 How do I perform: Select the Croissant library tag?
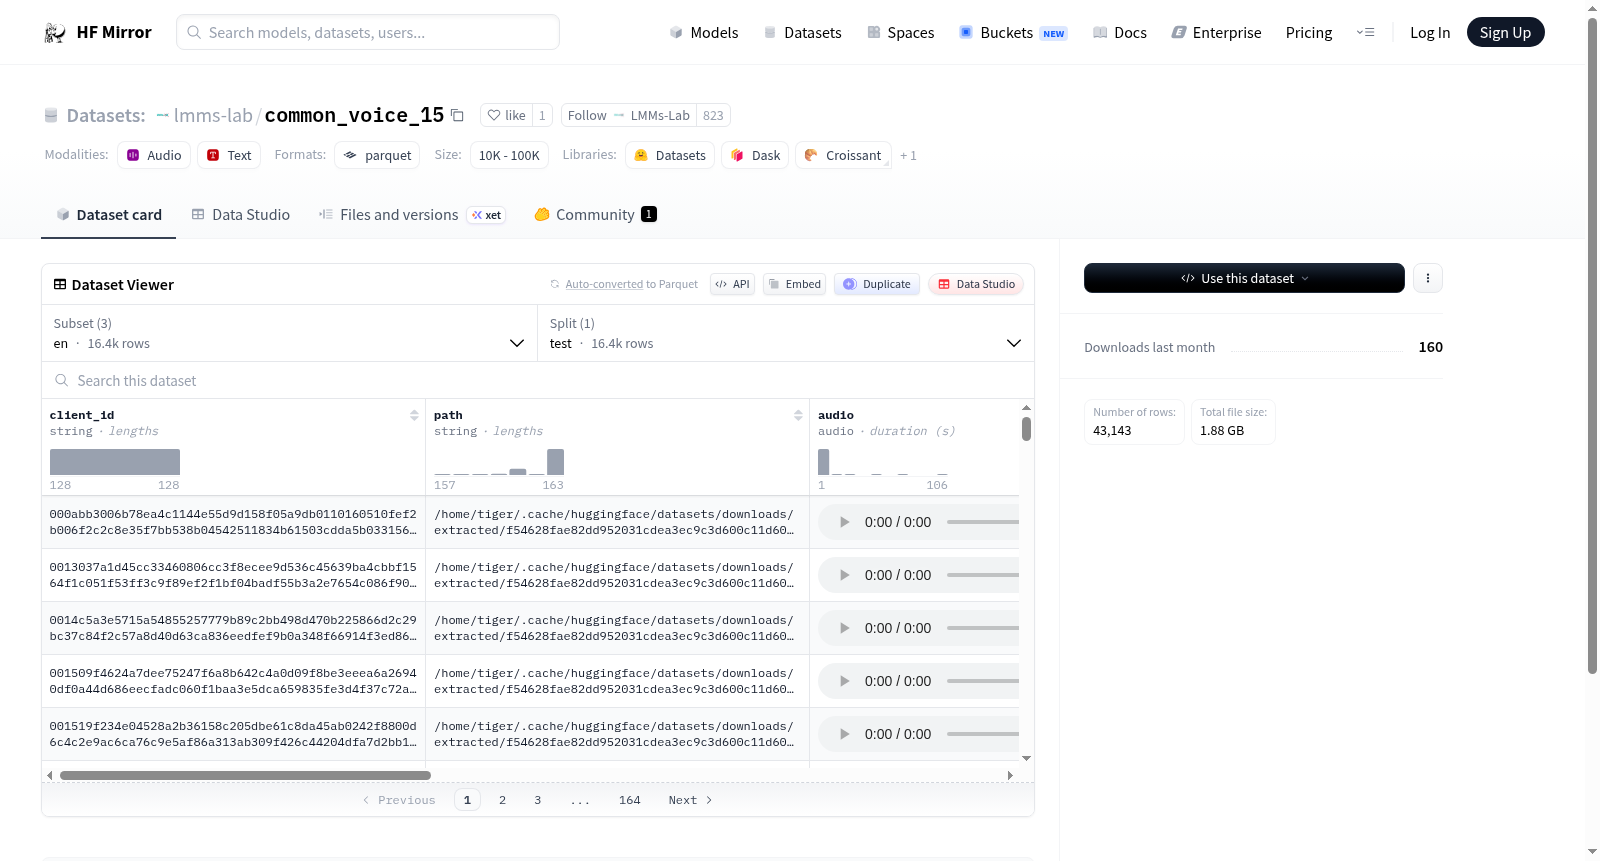point(843,155)
